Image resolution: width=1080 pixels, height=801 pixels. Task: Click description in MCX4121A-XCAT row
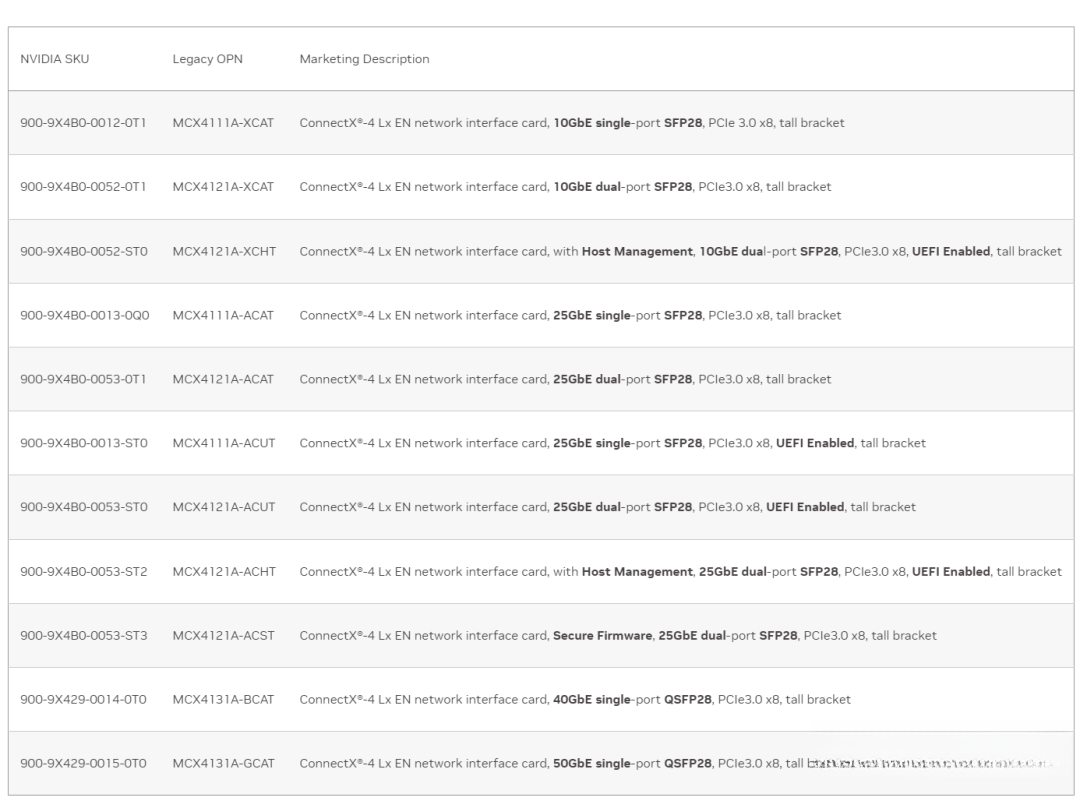(x=565, y=187)
